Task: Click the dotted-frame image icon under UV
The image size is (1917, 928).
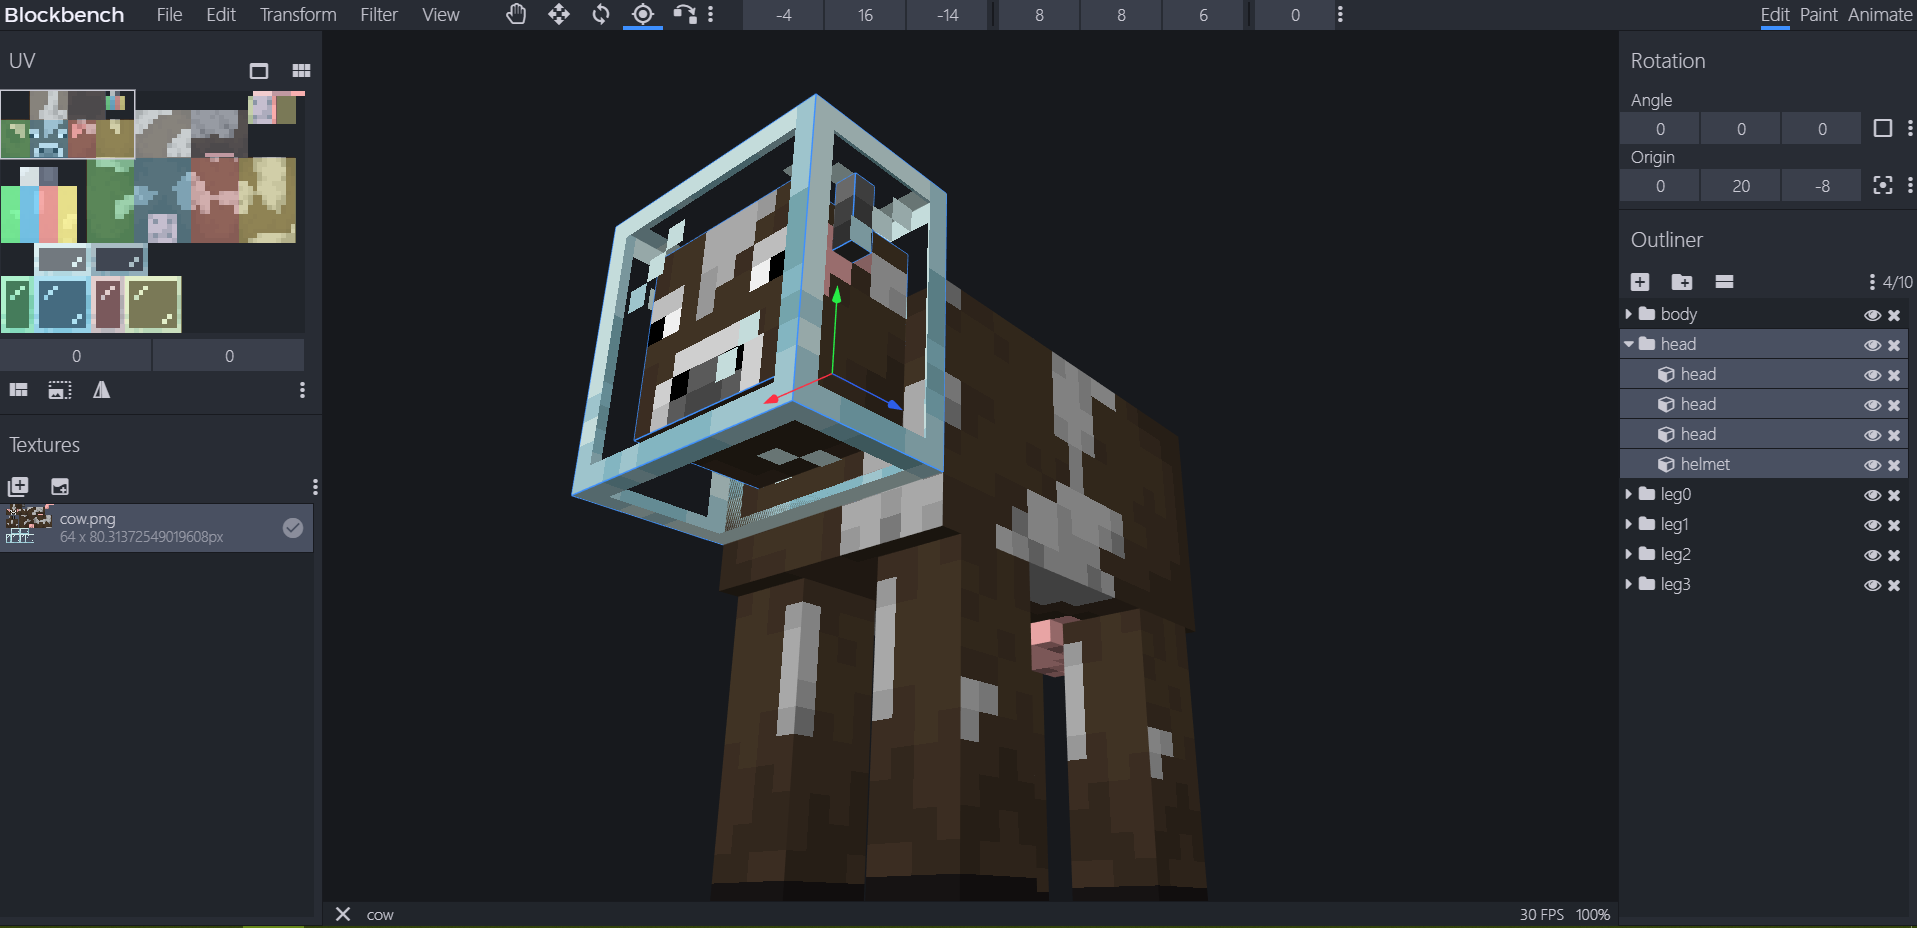Action: pyautogui.click(x=60, y=390)
